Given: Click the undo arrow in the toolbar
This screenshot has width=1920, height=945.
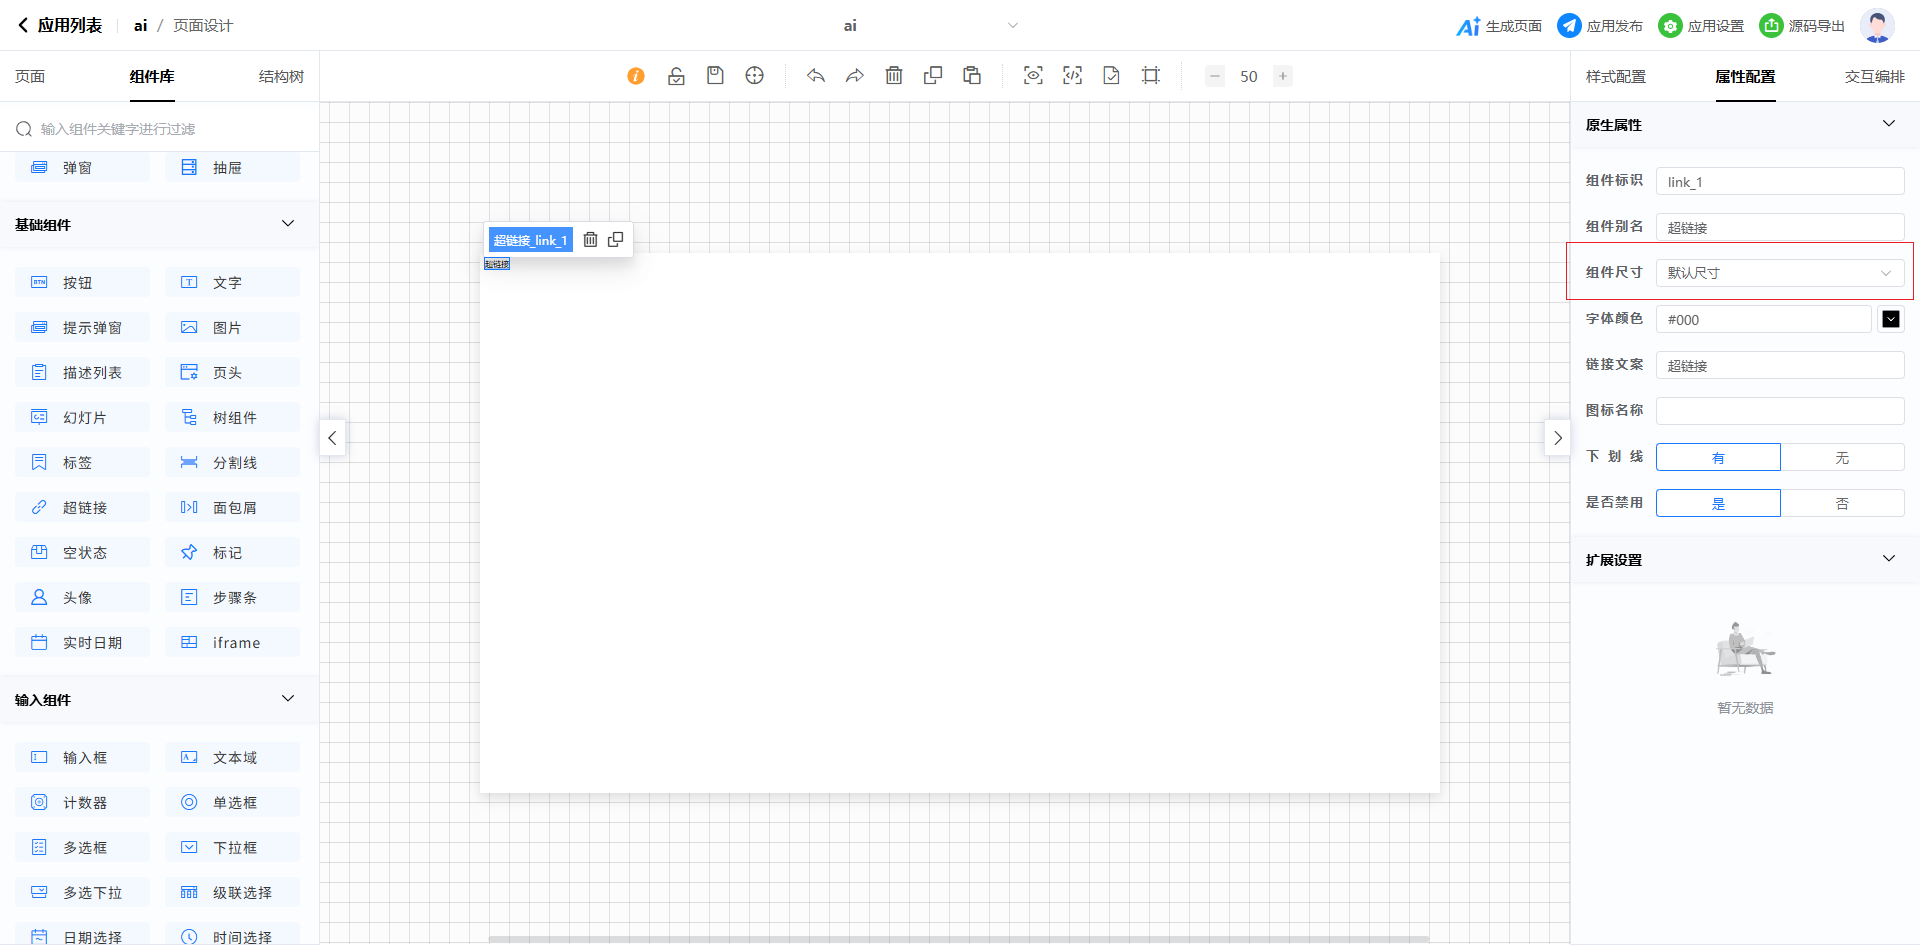Looking at the screenshot, I should point(816,76).
